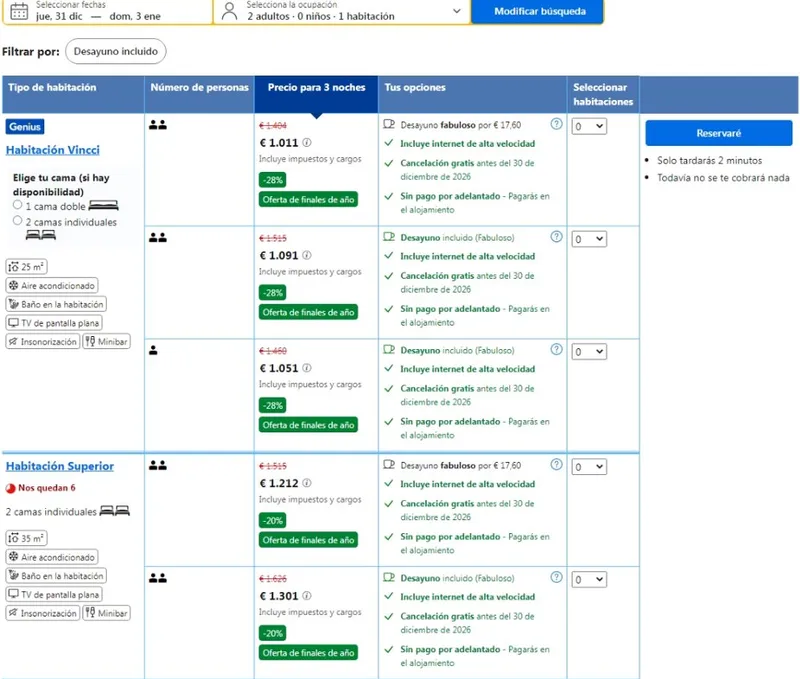The image size is (800, 679).
Task: Click the Aire acondicionado tag under Habitación Vincci
Action: point(52,286)
